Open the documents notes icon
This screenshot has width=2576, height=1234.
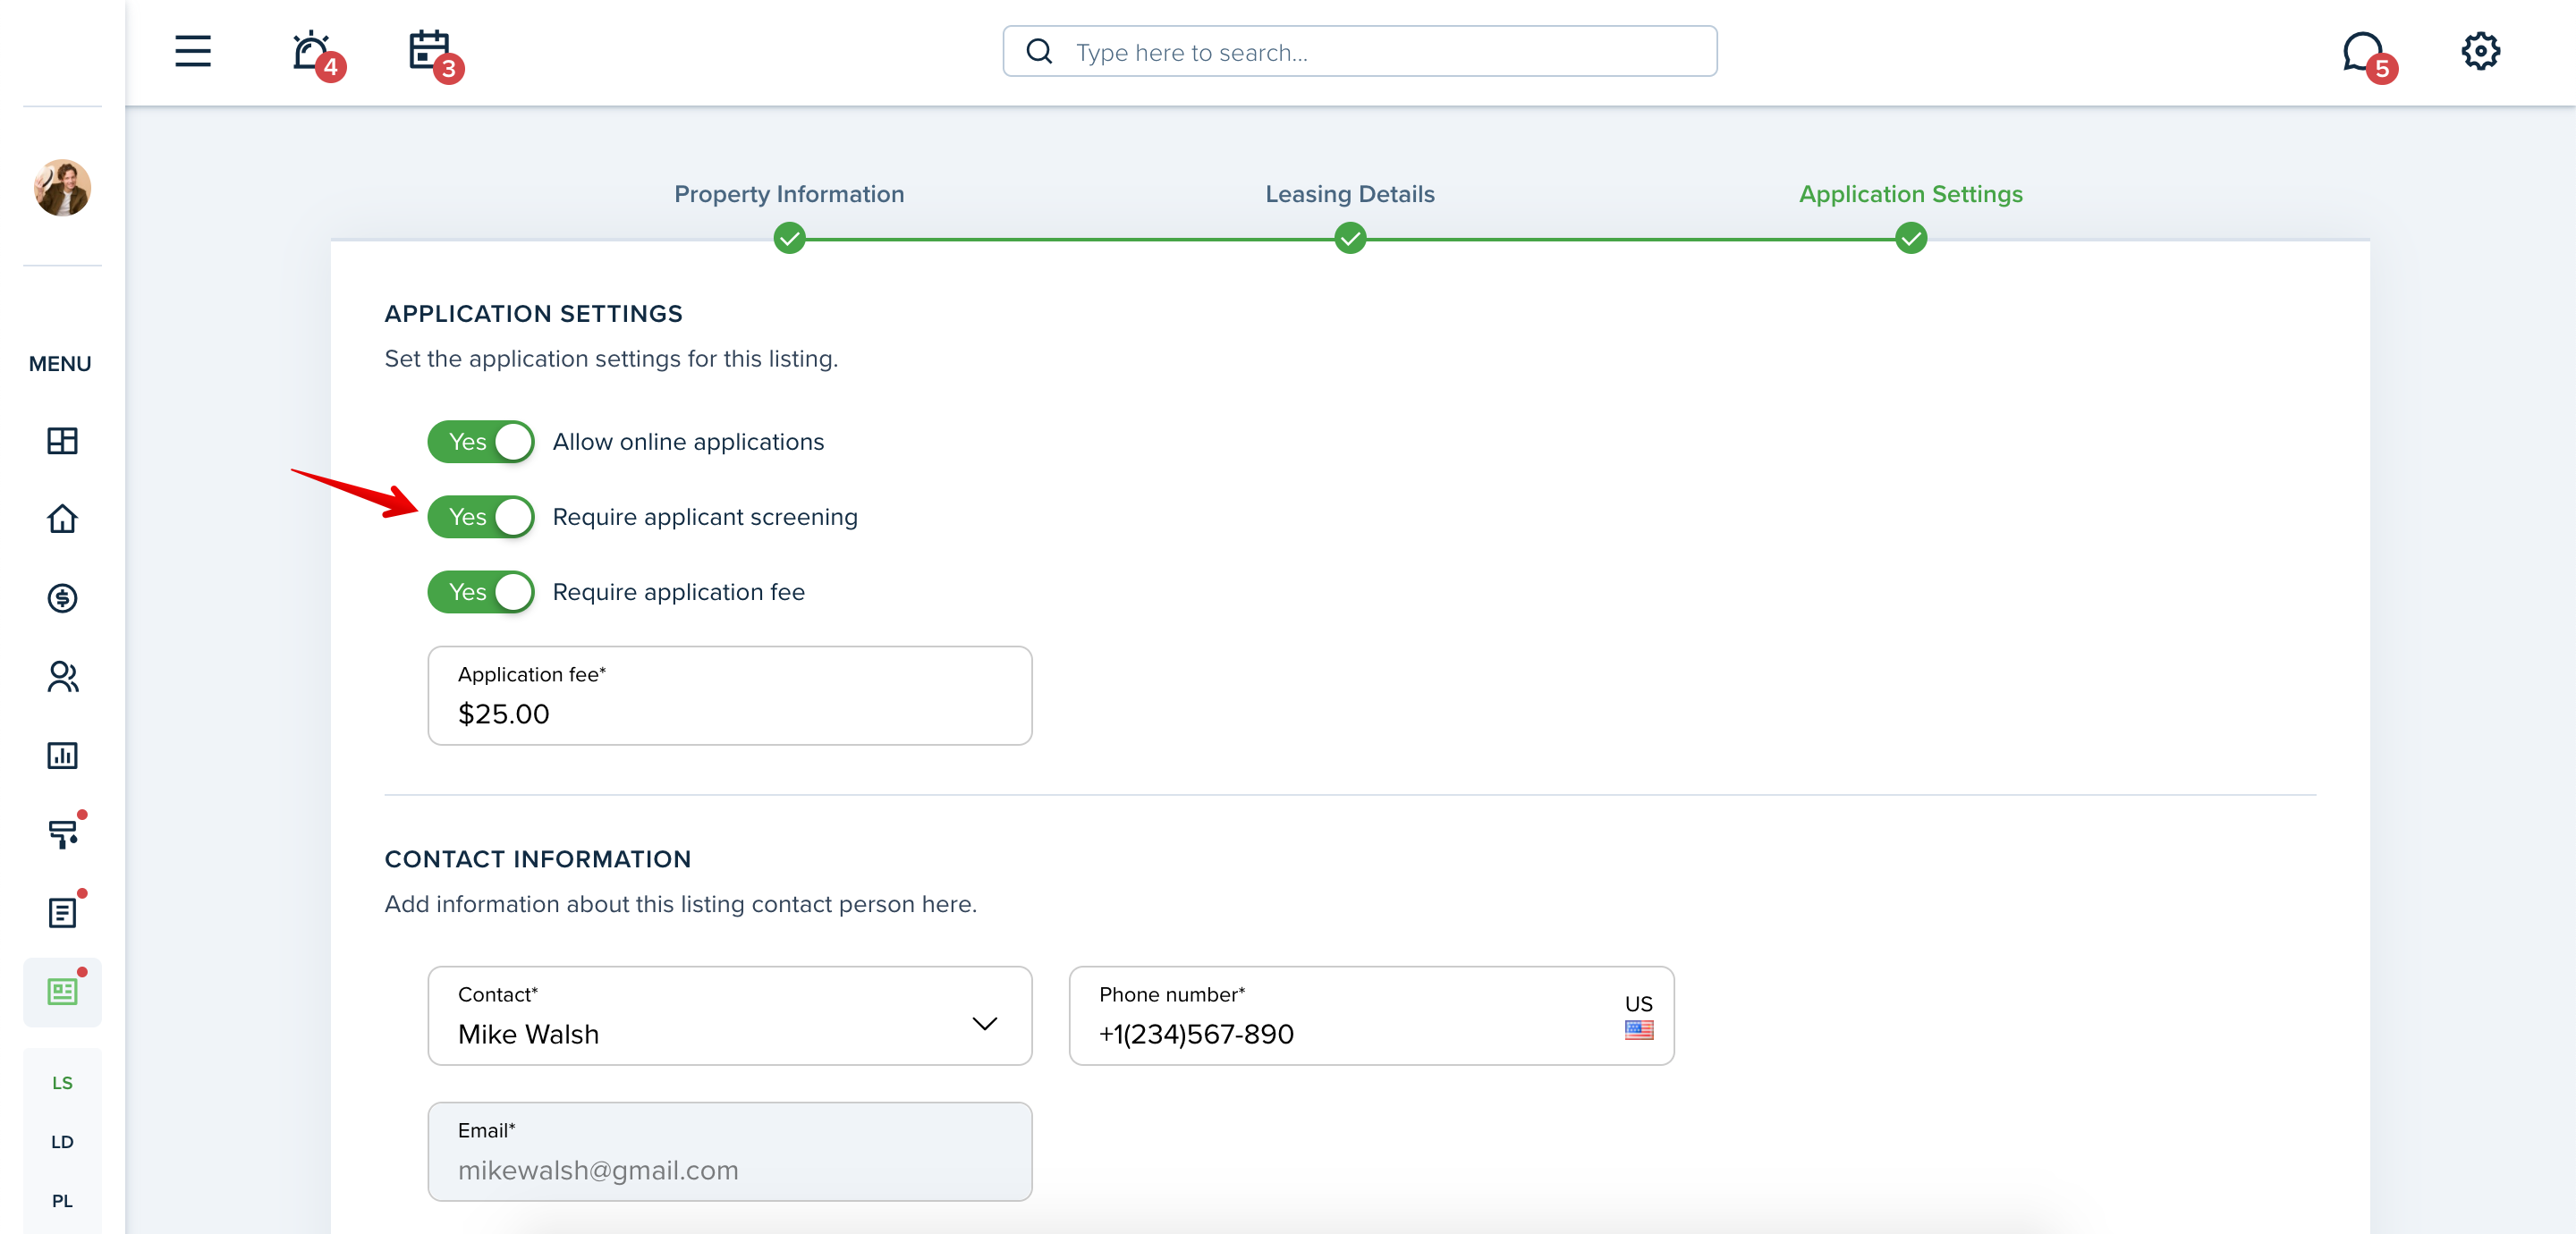62,912
